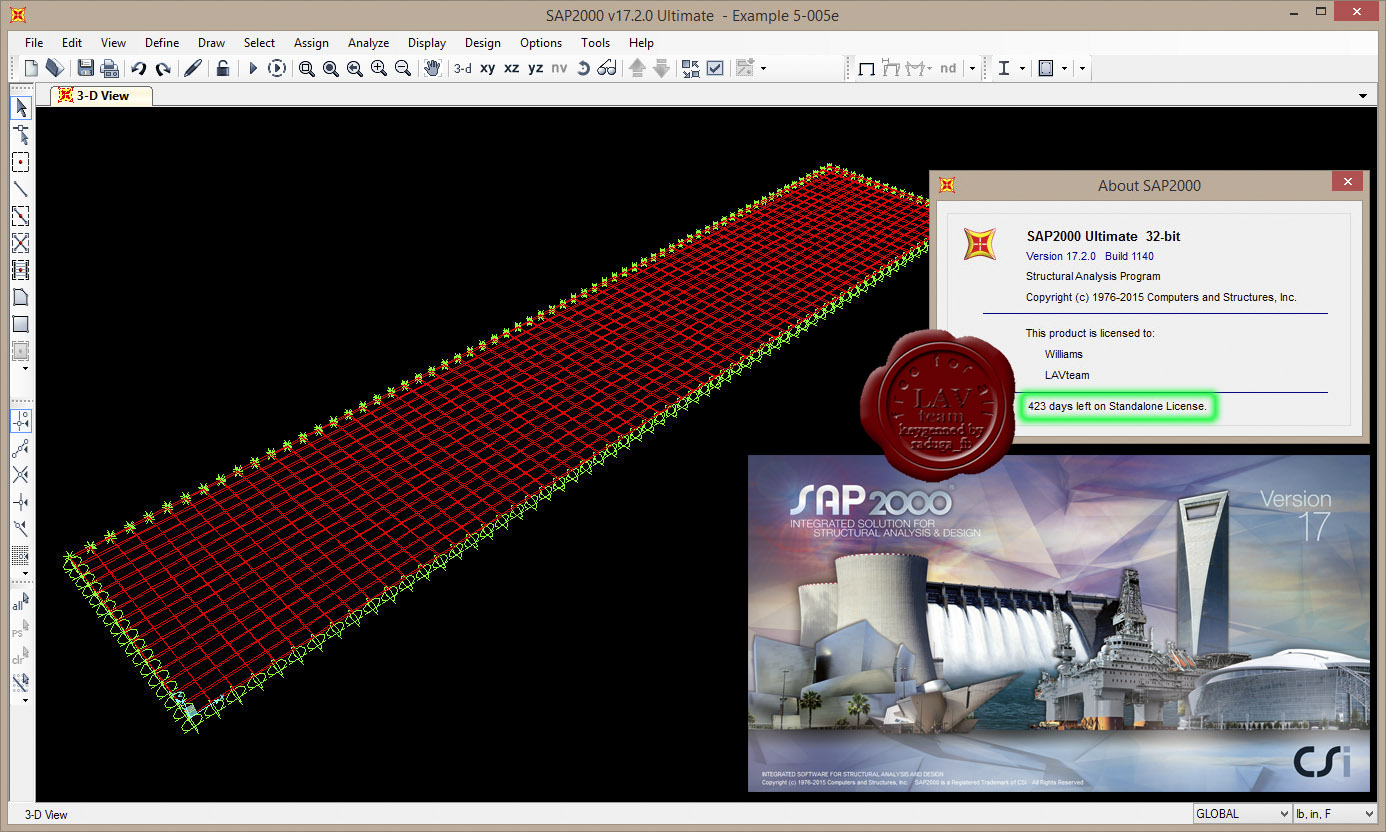Activate rubber band zoom tool
Screen dimensions: 1386x832
307,68
